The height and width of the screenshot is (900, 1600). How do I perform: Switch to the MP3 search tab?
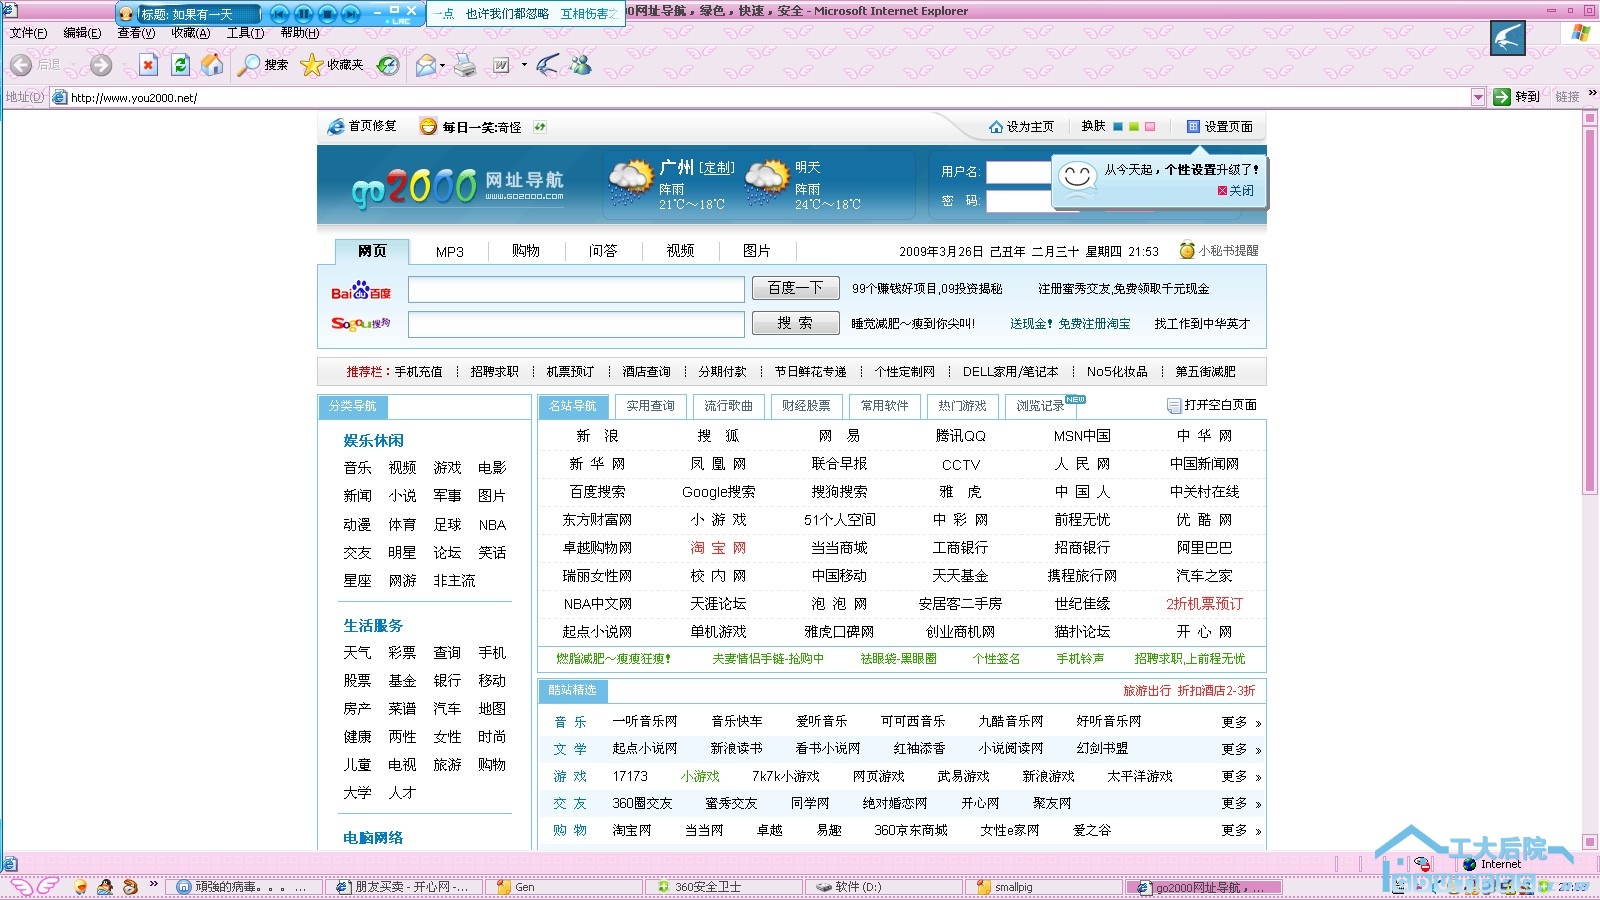pyautogui.click(x=449, y=251)
